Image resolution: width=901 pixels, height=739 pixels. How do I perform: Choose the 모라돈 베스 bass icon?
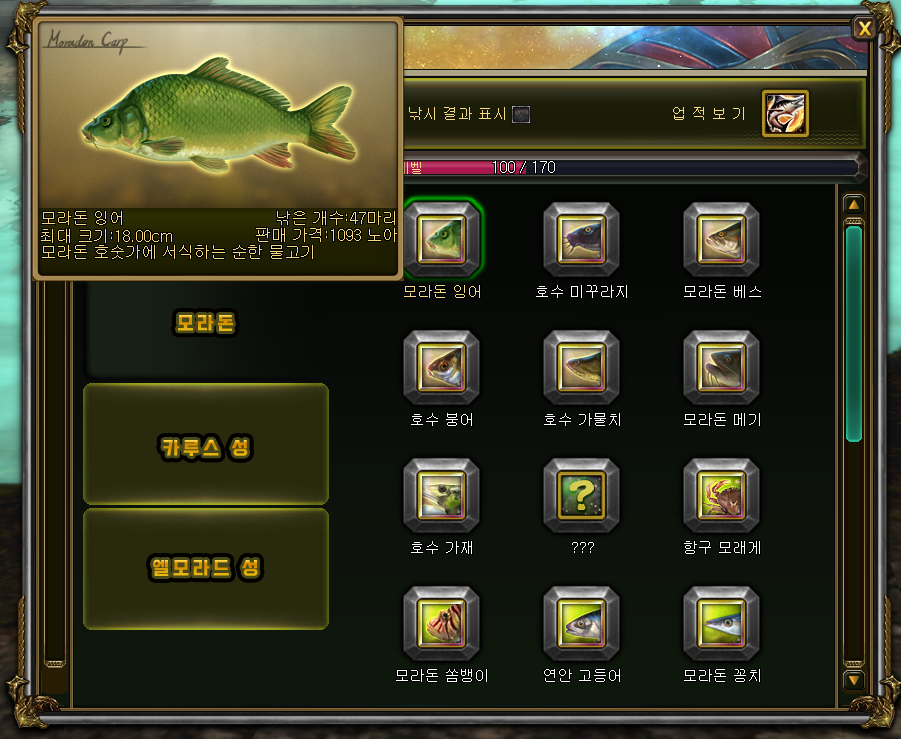pyautogui.click(x=721, y=239)
